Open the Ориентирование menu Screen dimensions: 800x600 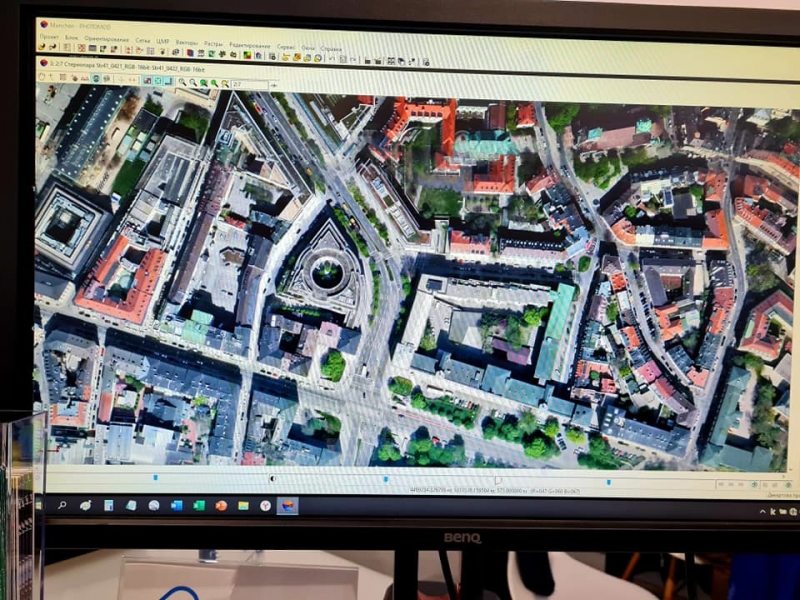(x=107, y=39)
